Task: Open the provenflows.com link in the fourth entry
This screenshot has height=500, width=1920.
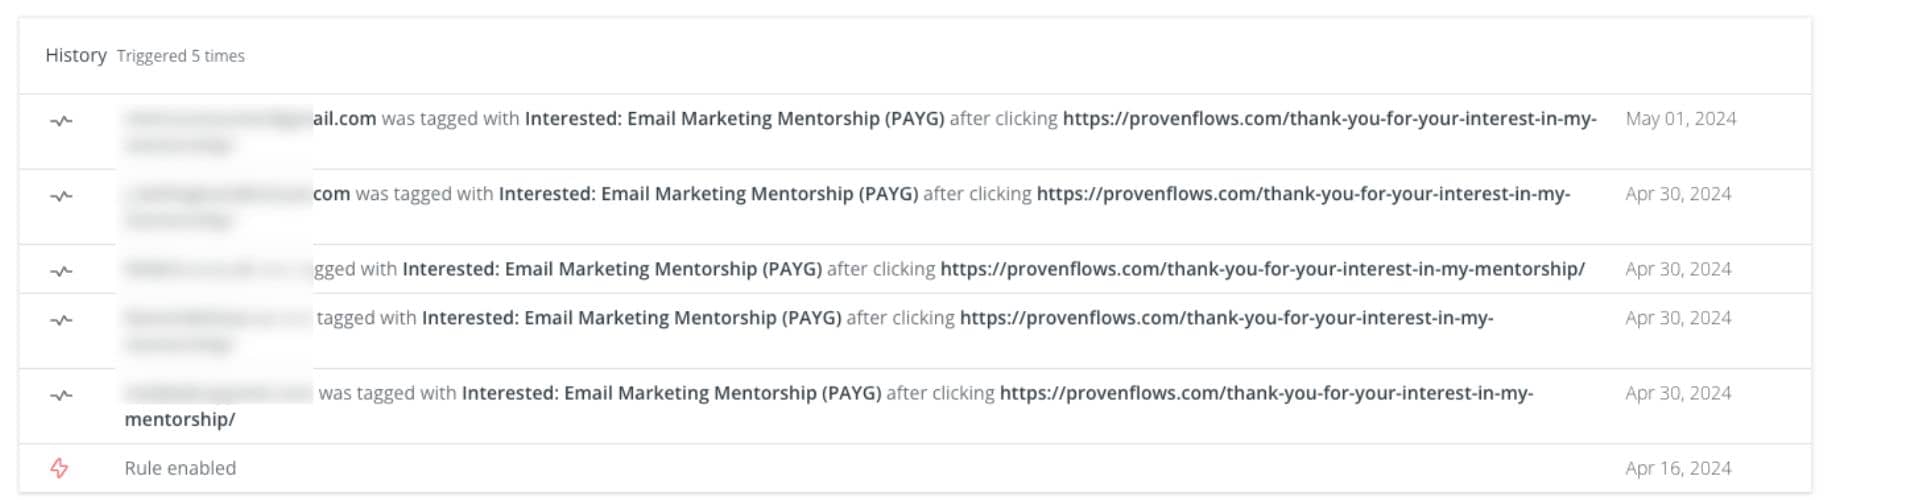Action: tap(1226, 318)
